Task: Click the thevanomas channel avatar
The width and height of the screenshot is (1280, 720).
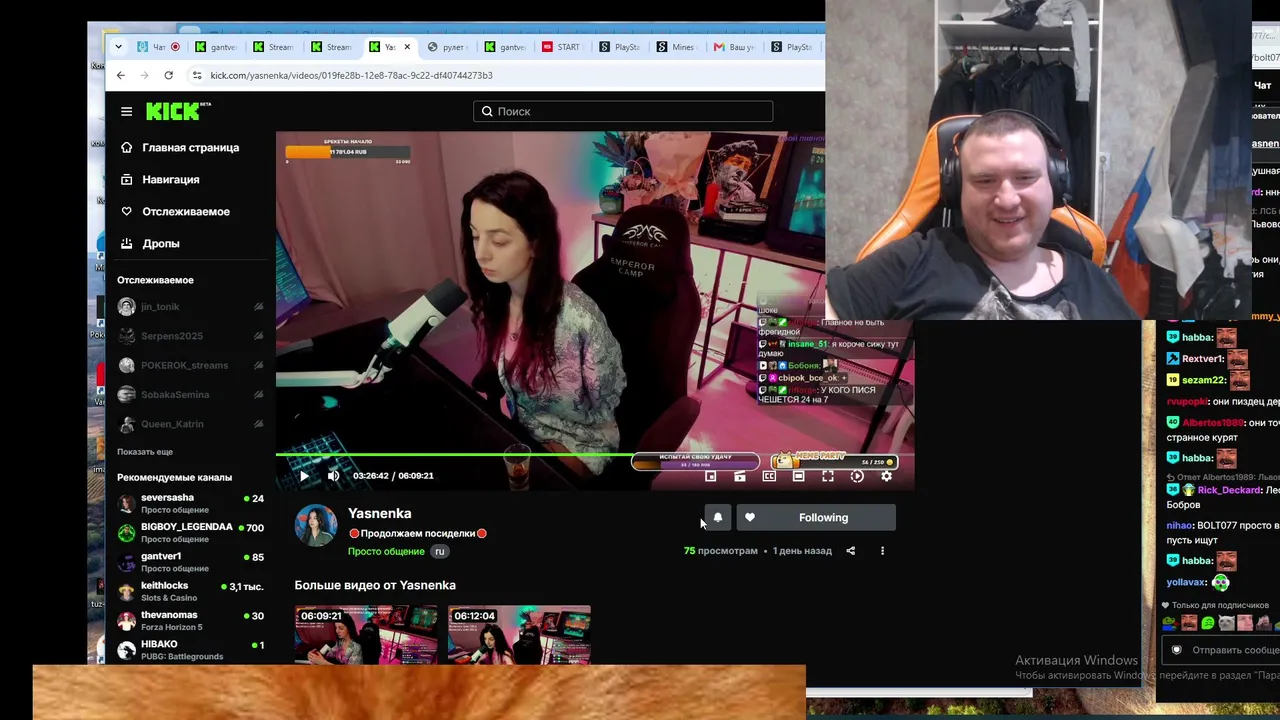Action: tap(126, 620)
